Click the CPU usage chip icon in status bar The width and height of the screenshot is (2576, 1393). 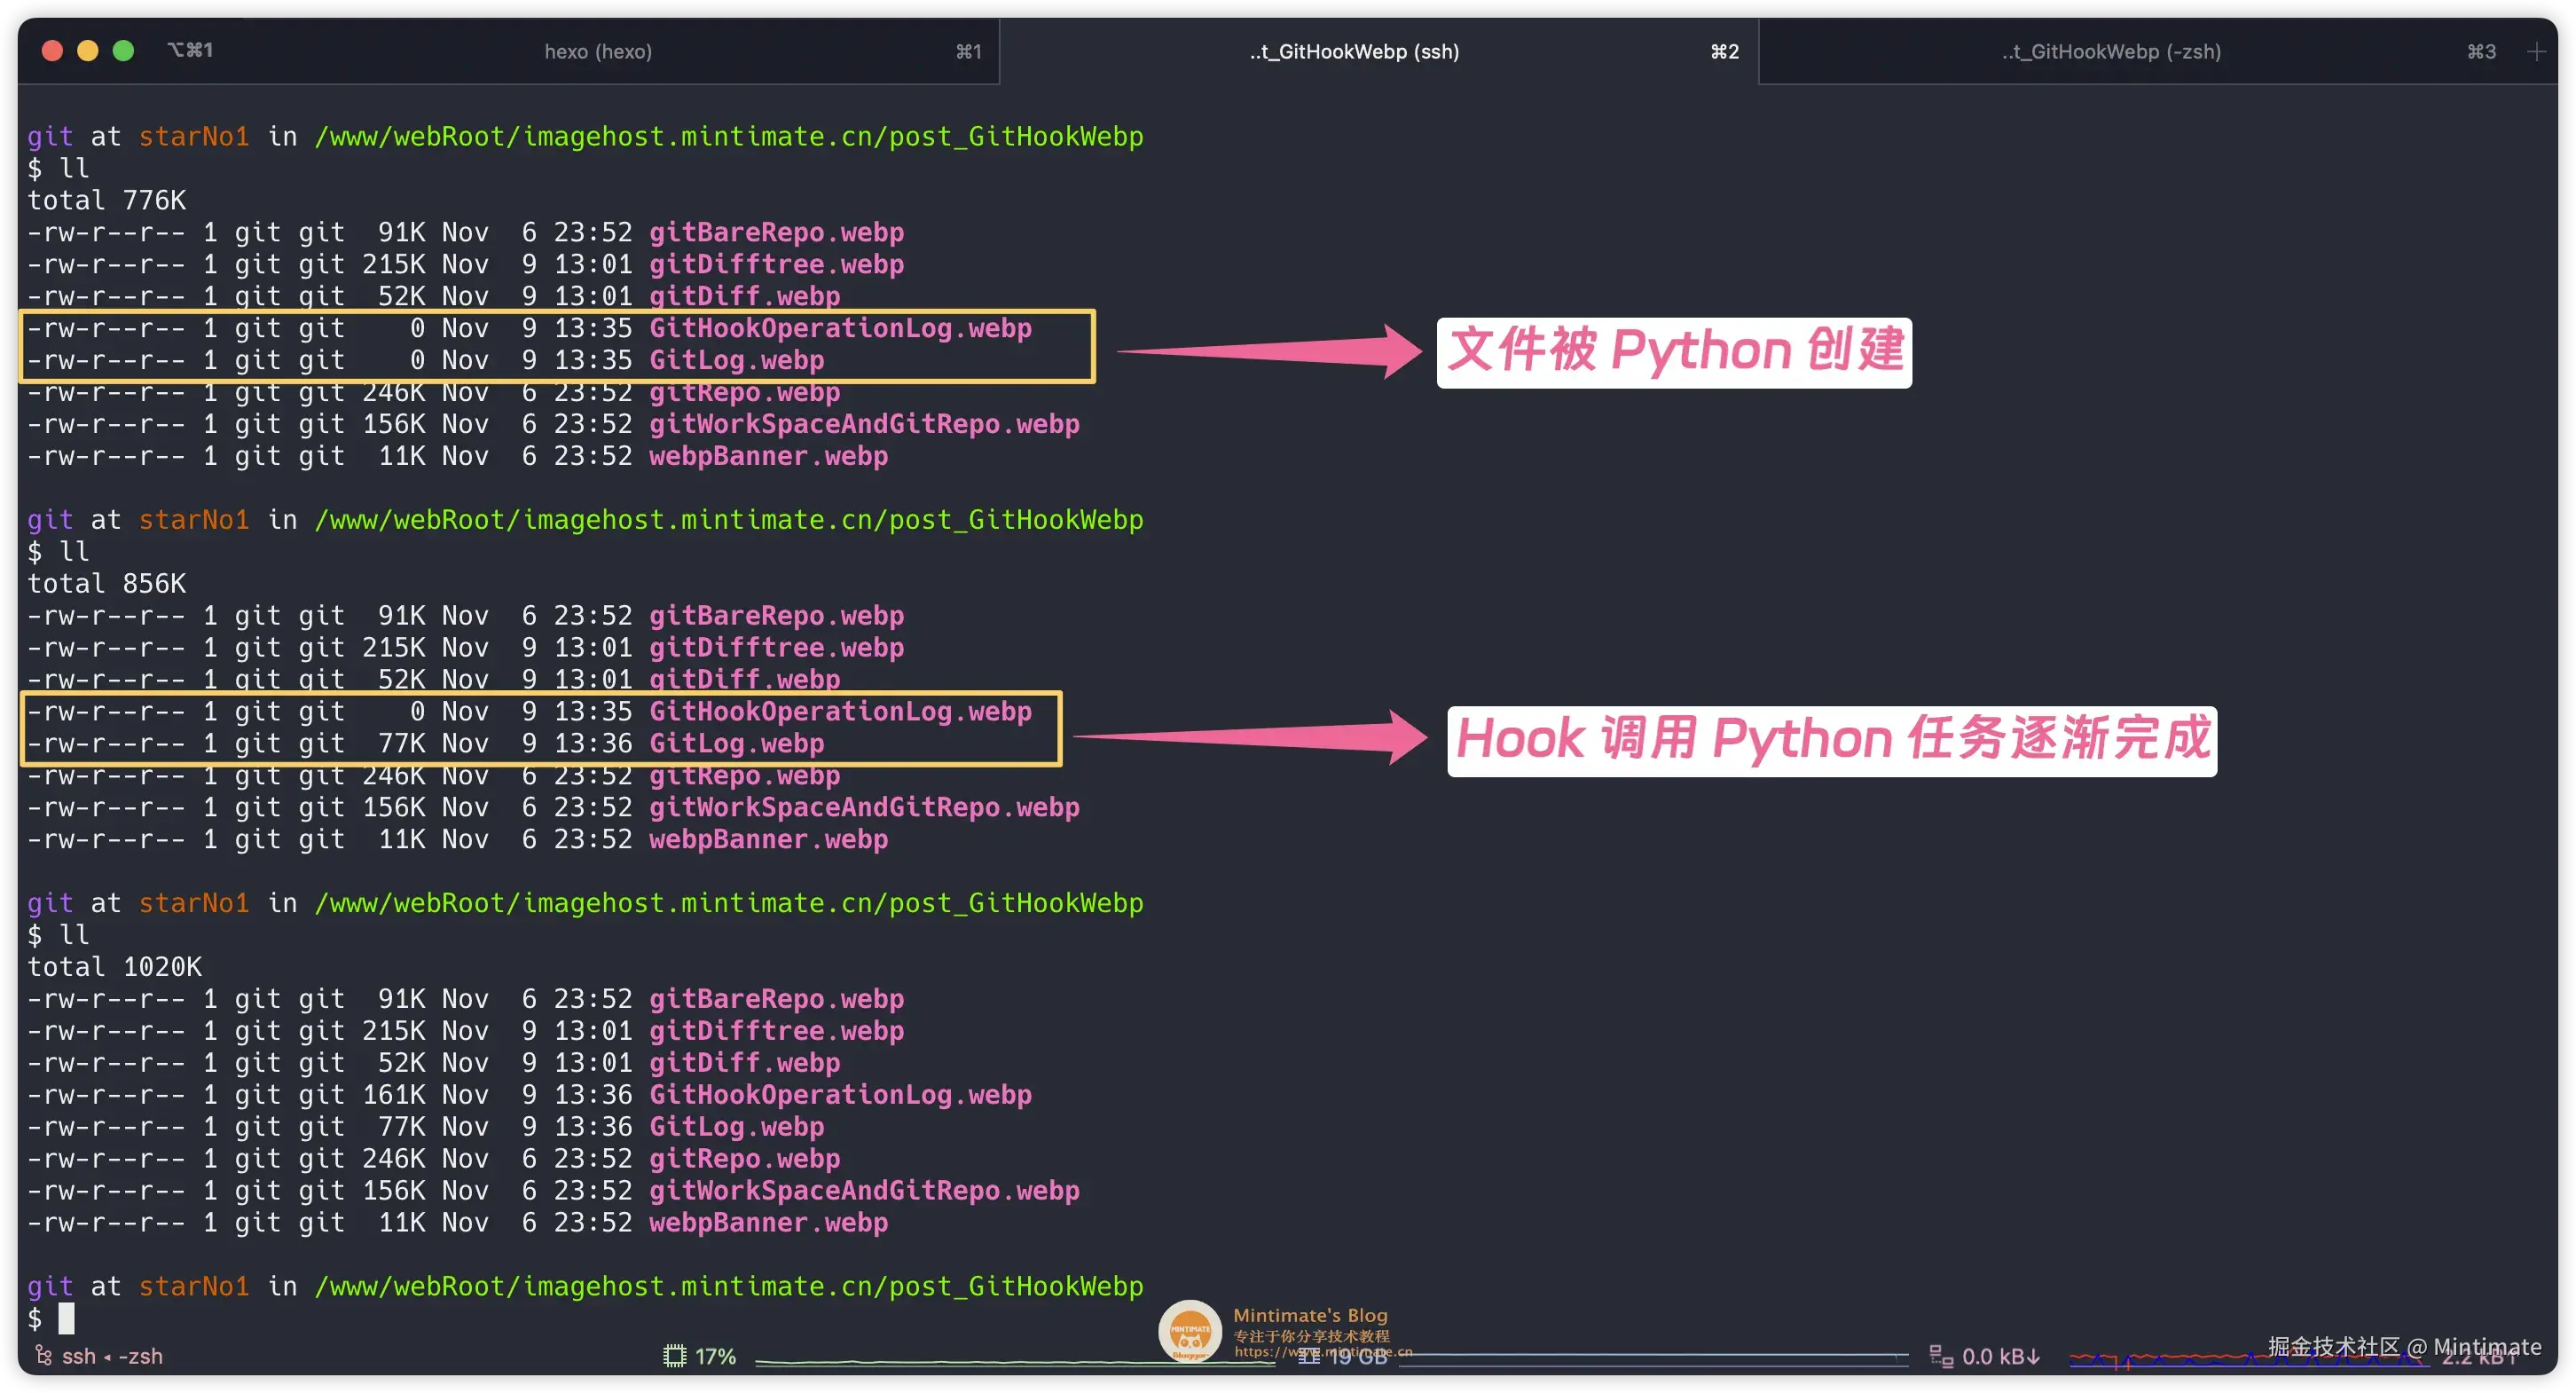(676, 1355)
